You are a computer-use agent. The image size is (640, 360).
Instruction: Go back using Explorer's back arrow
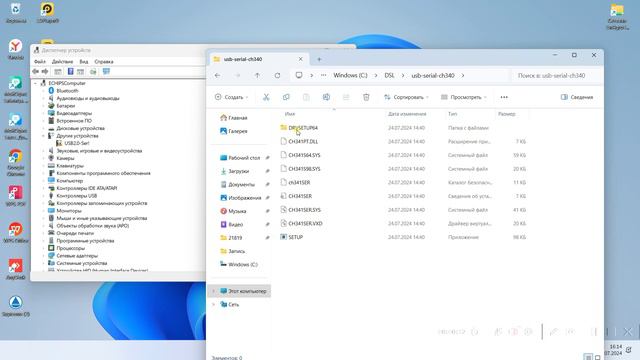click(x=217, y=76)
